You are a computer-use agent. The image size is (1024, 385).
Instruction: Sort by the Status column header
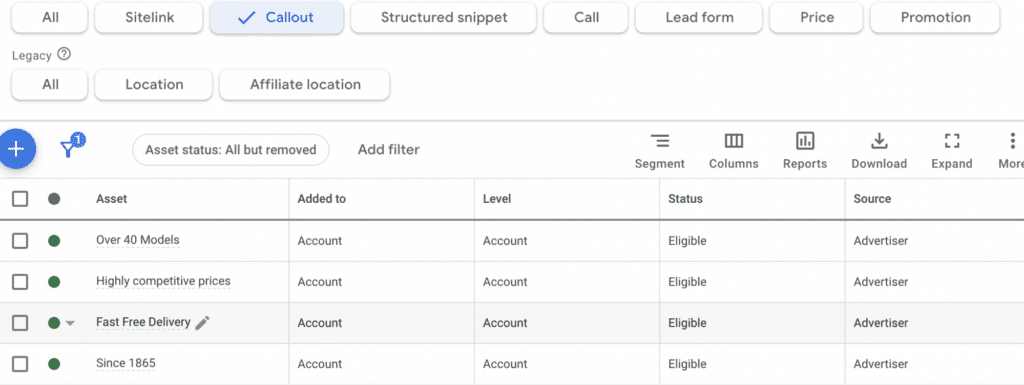pyautogui.click(x=685, y=199)
